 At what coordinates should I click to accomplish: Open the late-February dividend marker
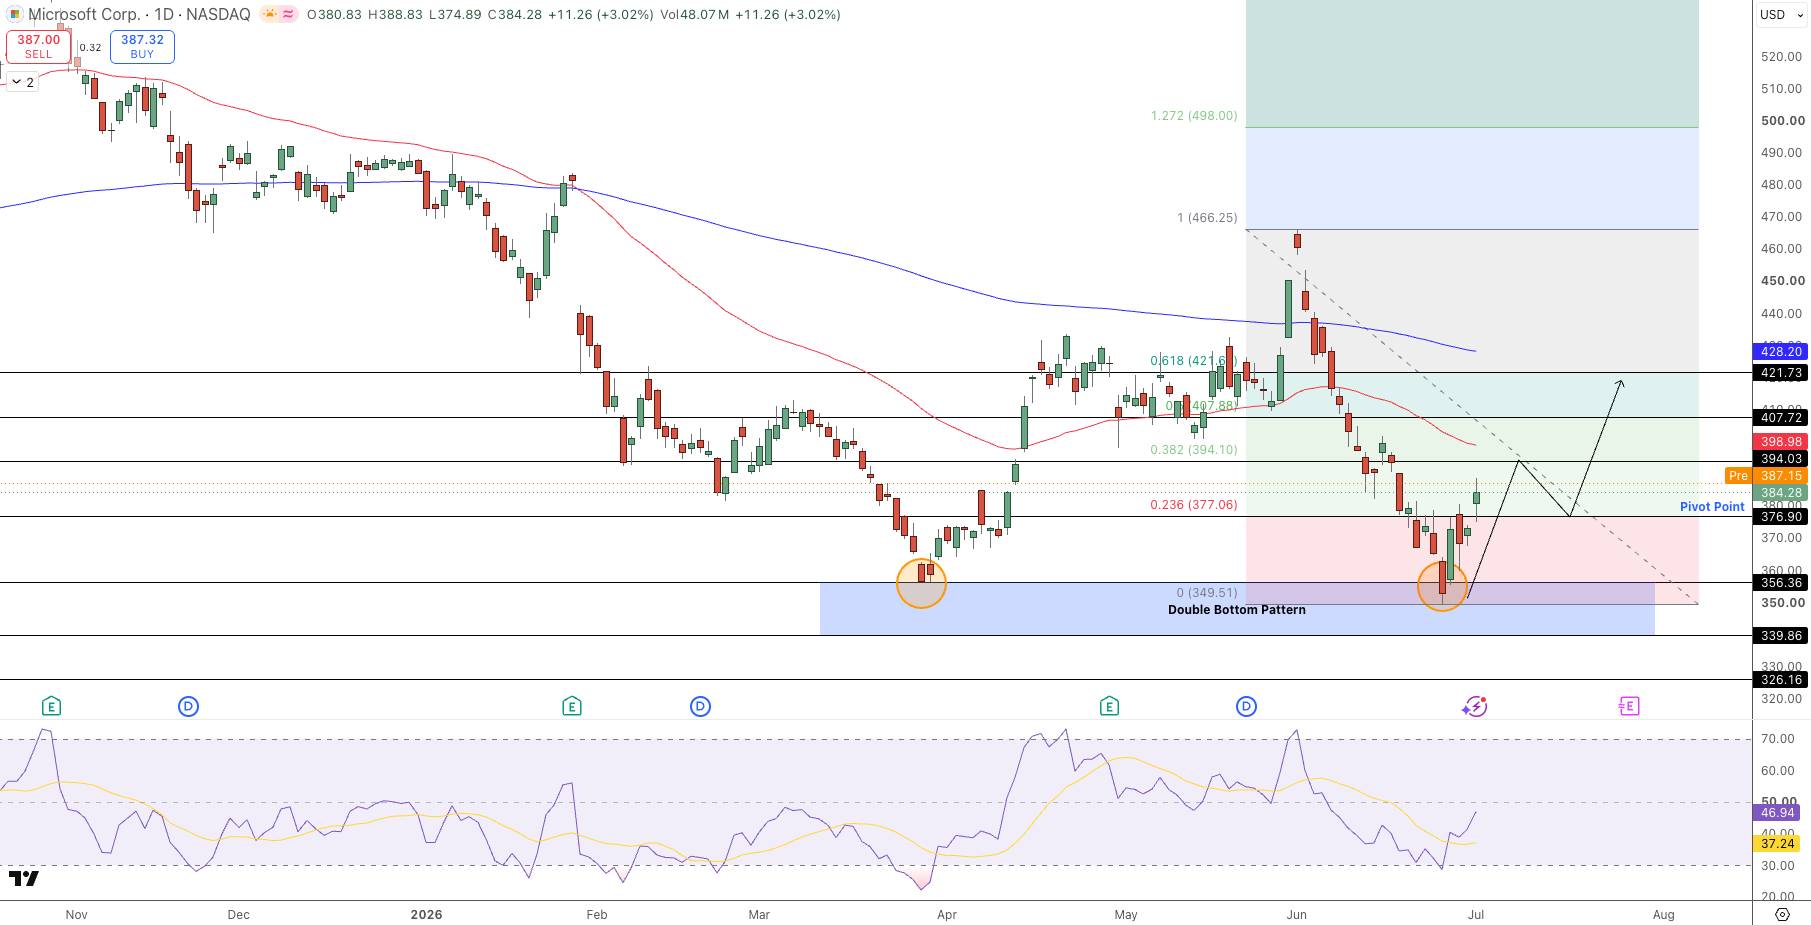(x=700, y=707)
